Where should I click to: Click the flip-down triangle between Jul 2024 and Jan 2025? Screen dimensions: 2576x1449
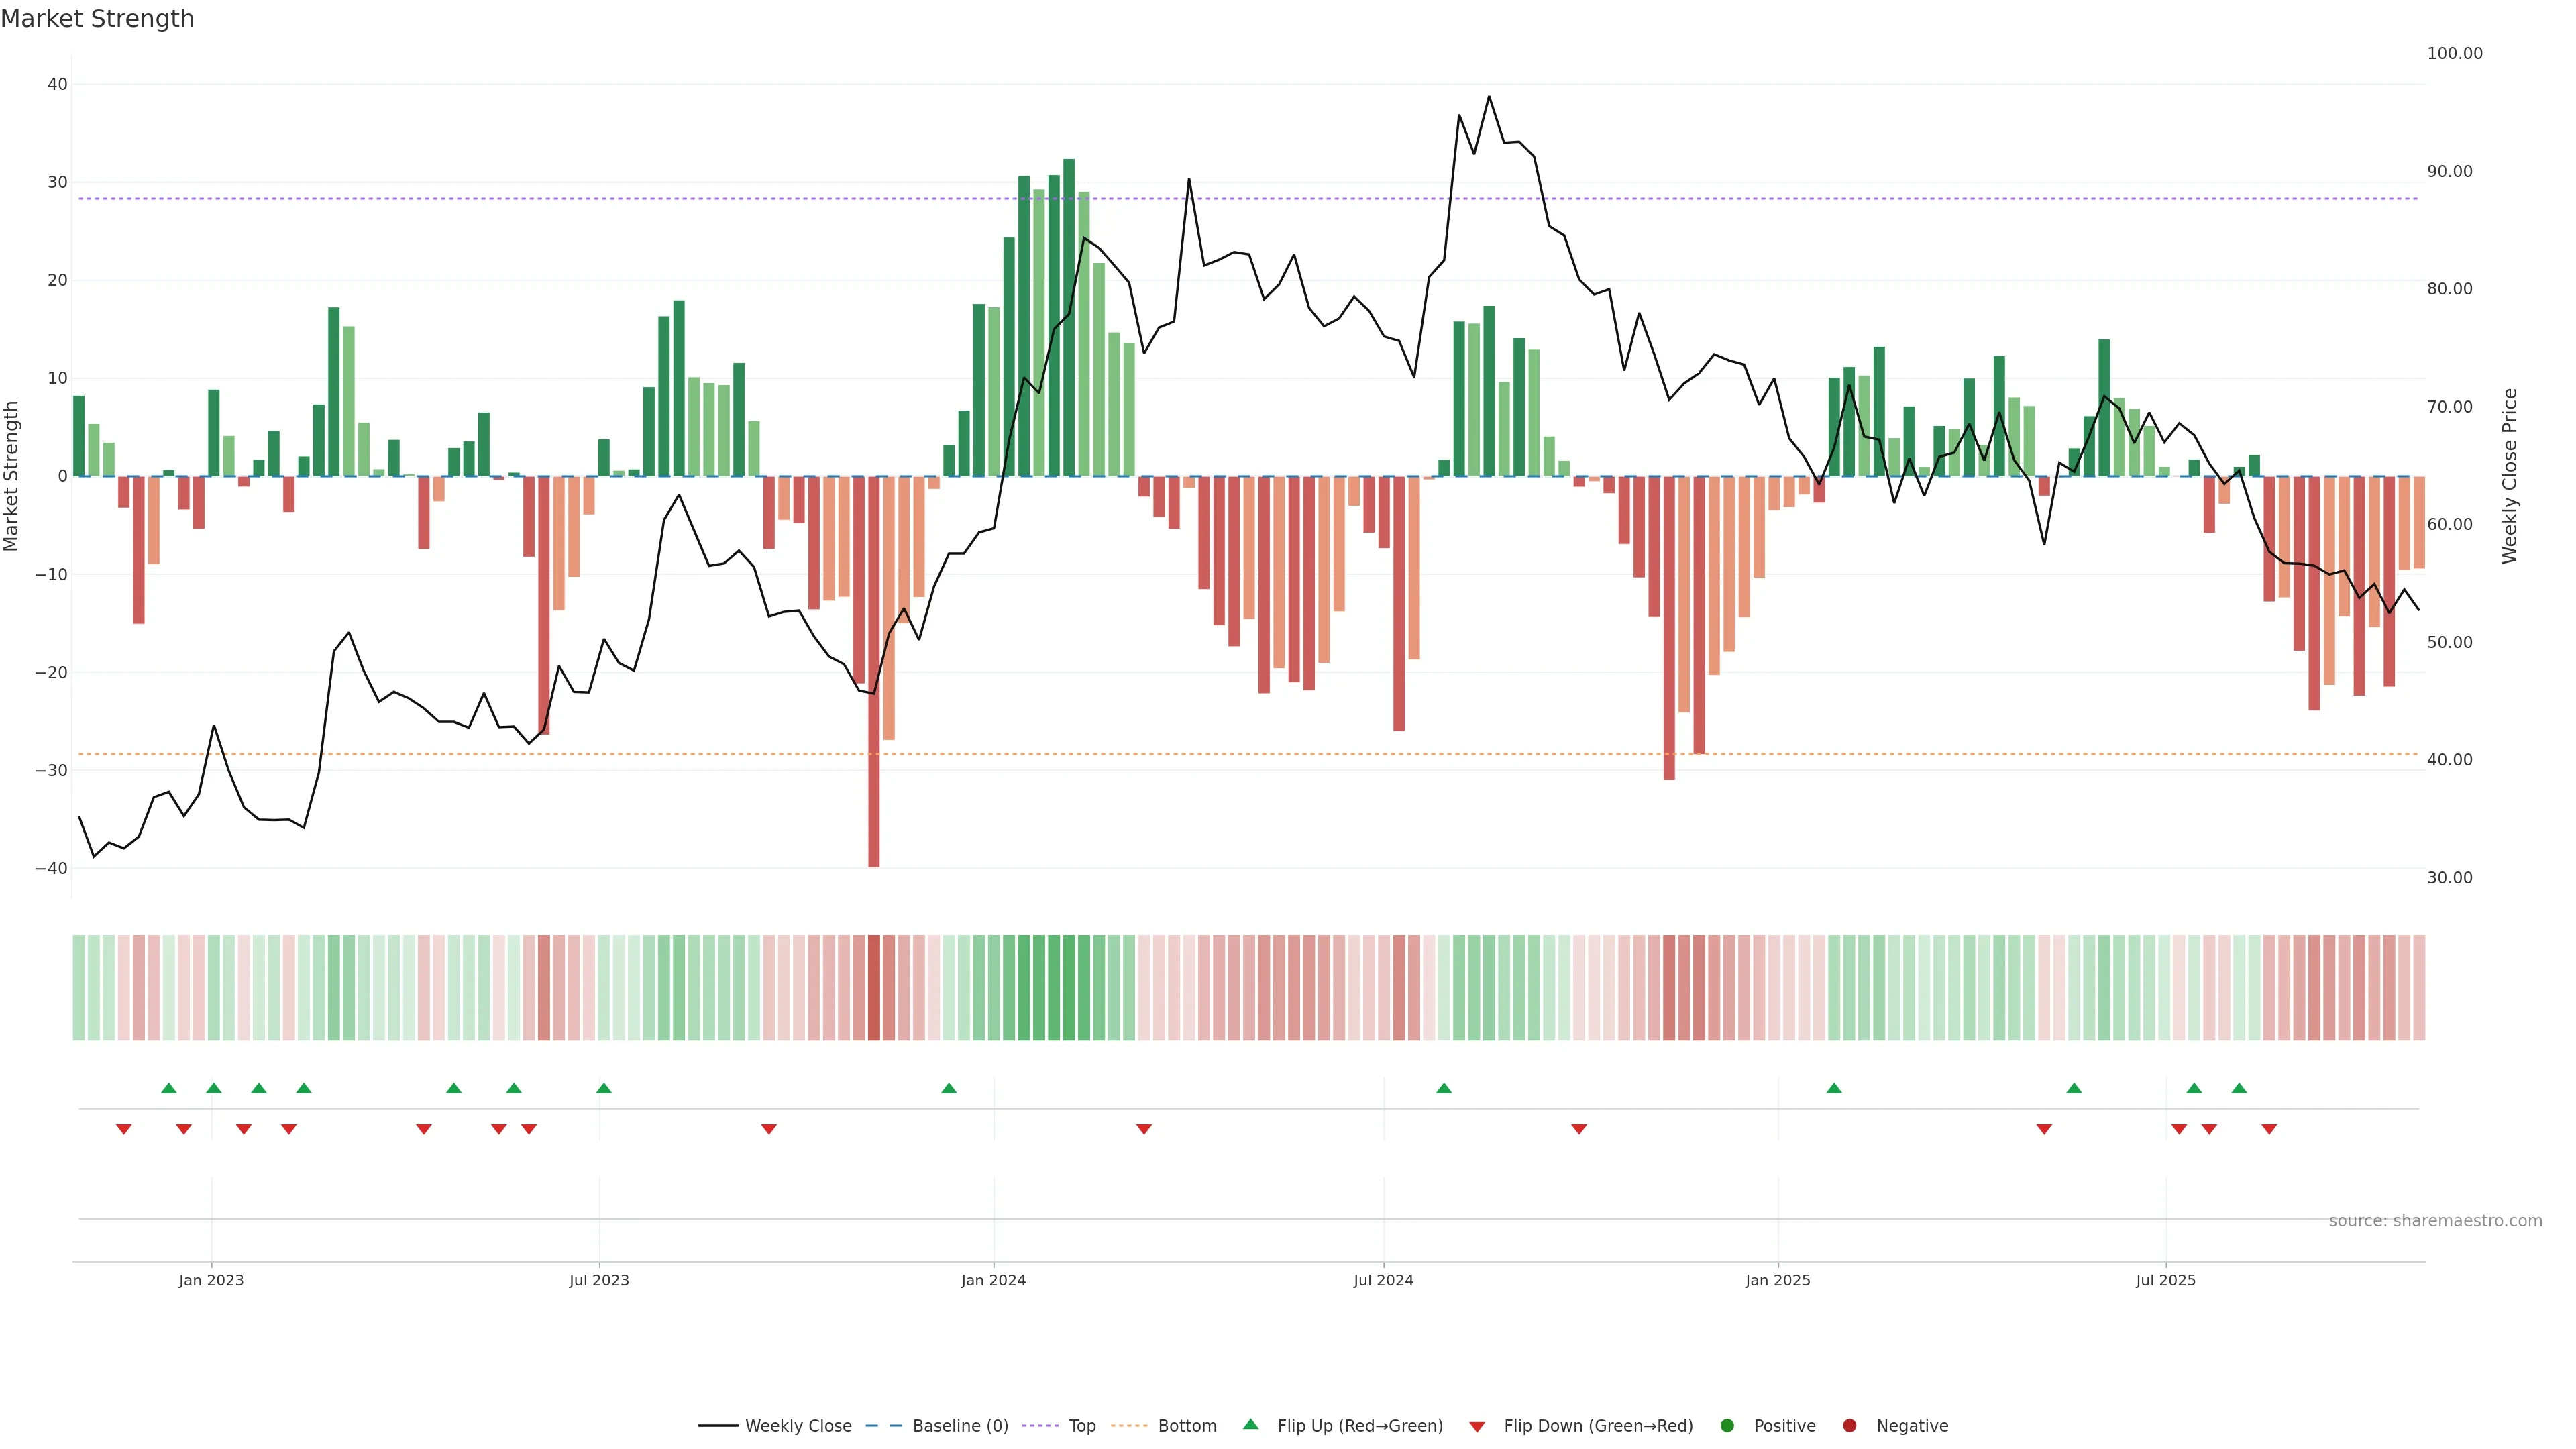tap(1579, 1129)
